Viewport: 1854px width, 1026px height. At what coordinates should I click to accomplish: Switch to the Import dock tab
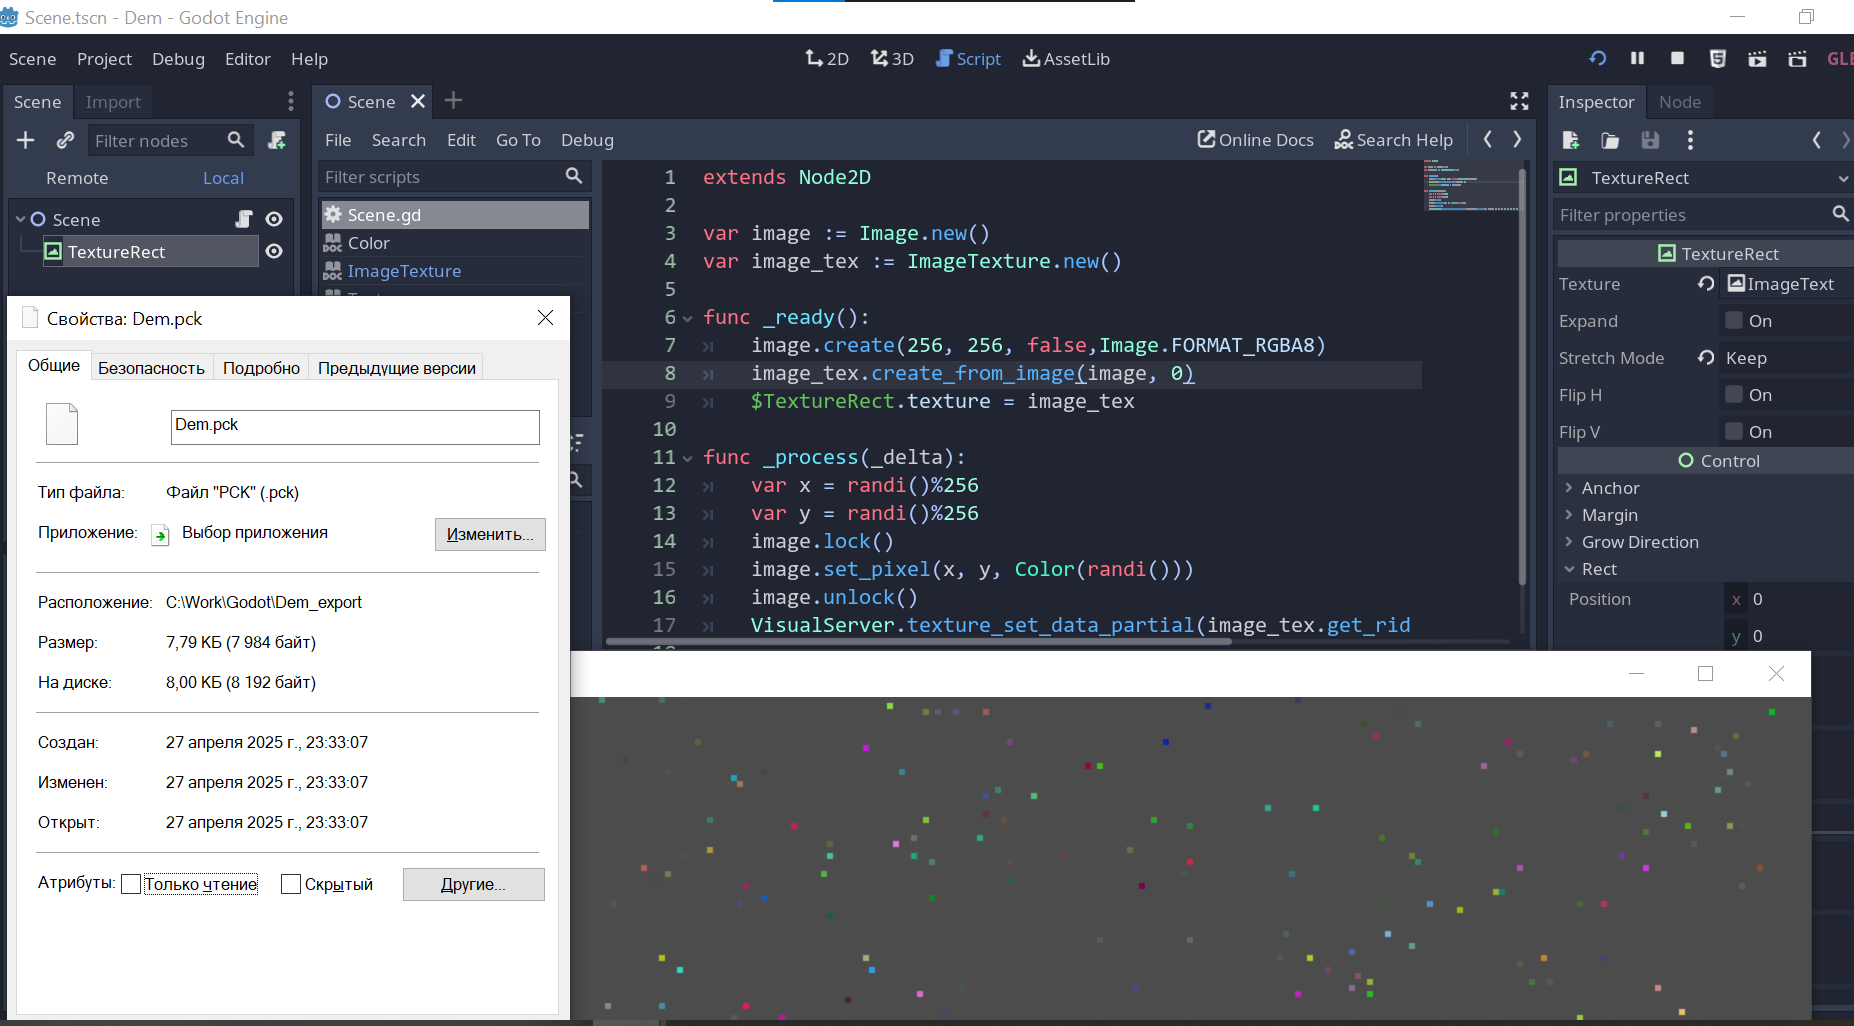point(113,102)
